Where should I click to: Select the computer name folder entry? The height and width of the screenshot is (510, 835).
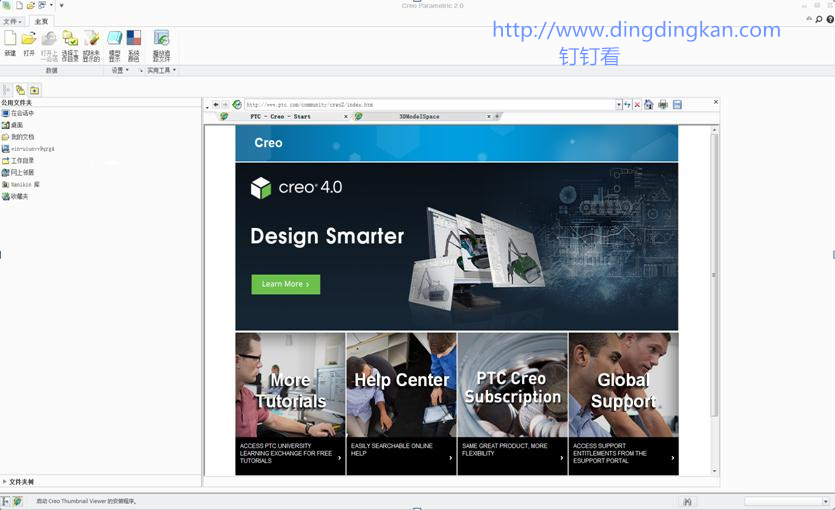click(28, 149)
